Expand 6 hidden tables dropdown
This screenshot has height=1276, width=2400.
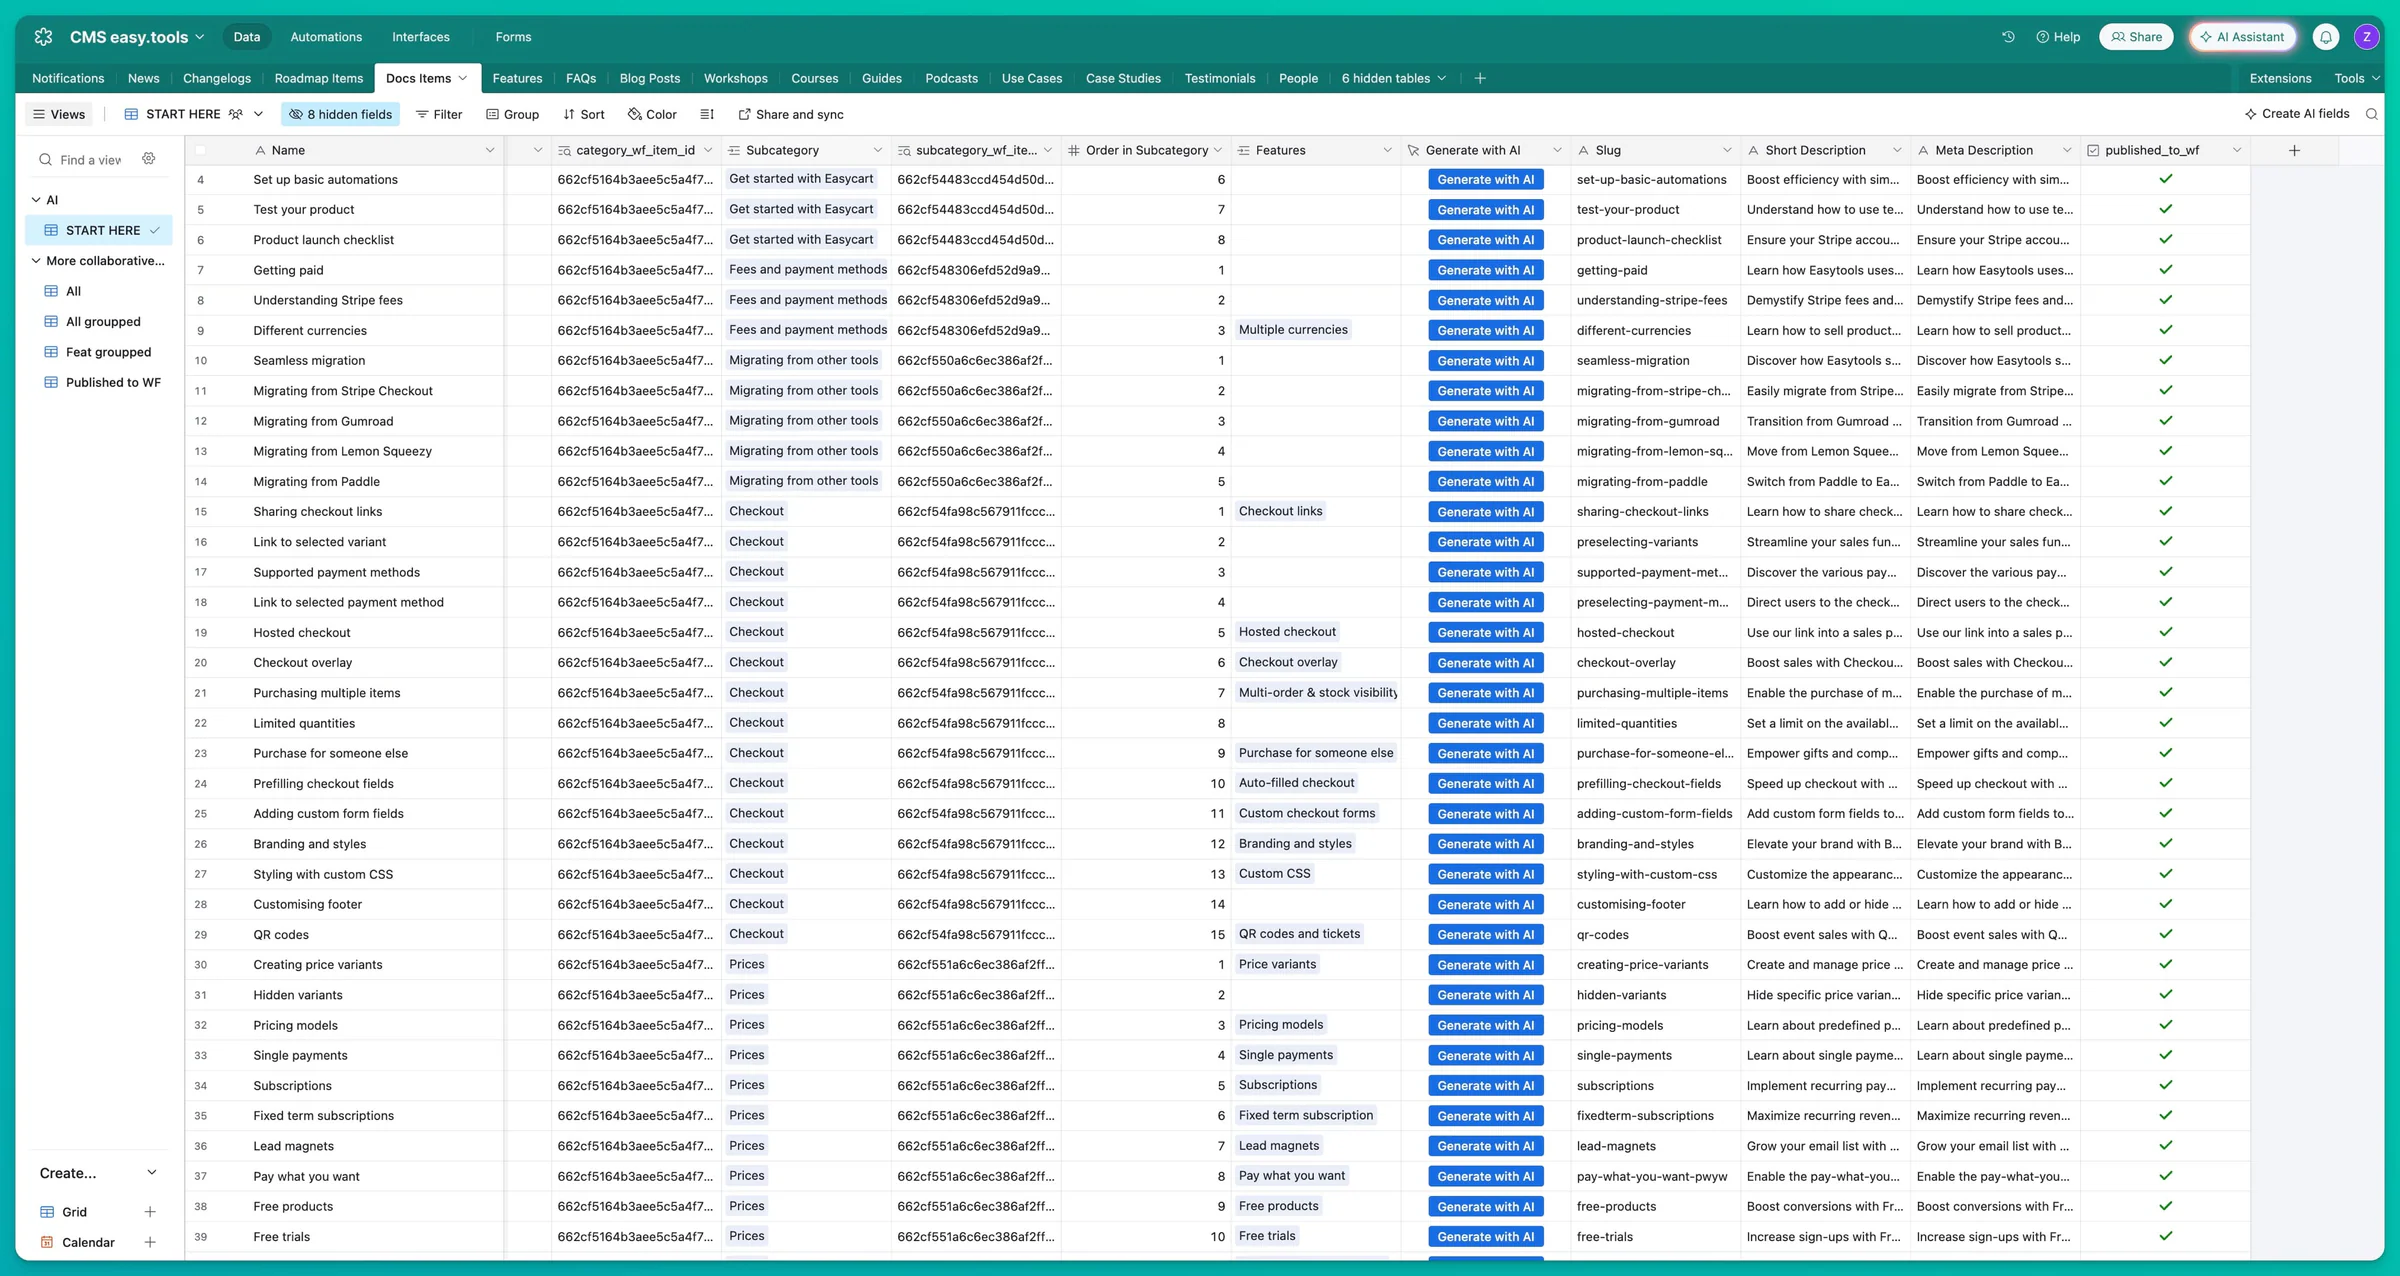[1393, 78]
